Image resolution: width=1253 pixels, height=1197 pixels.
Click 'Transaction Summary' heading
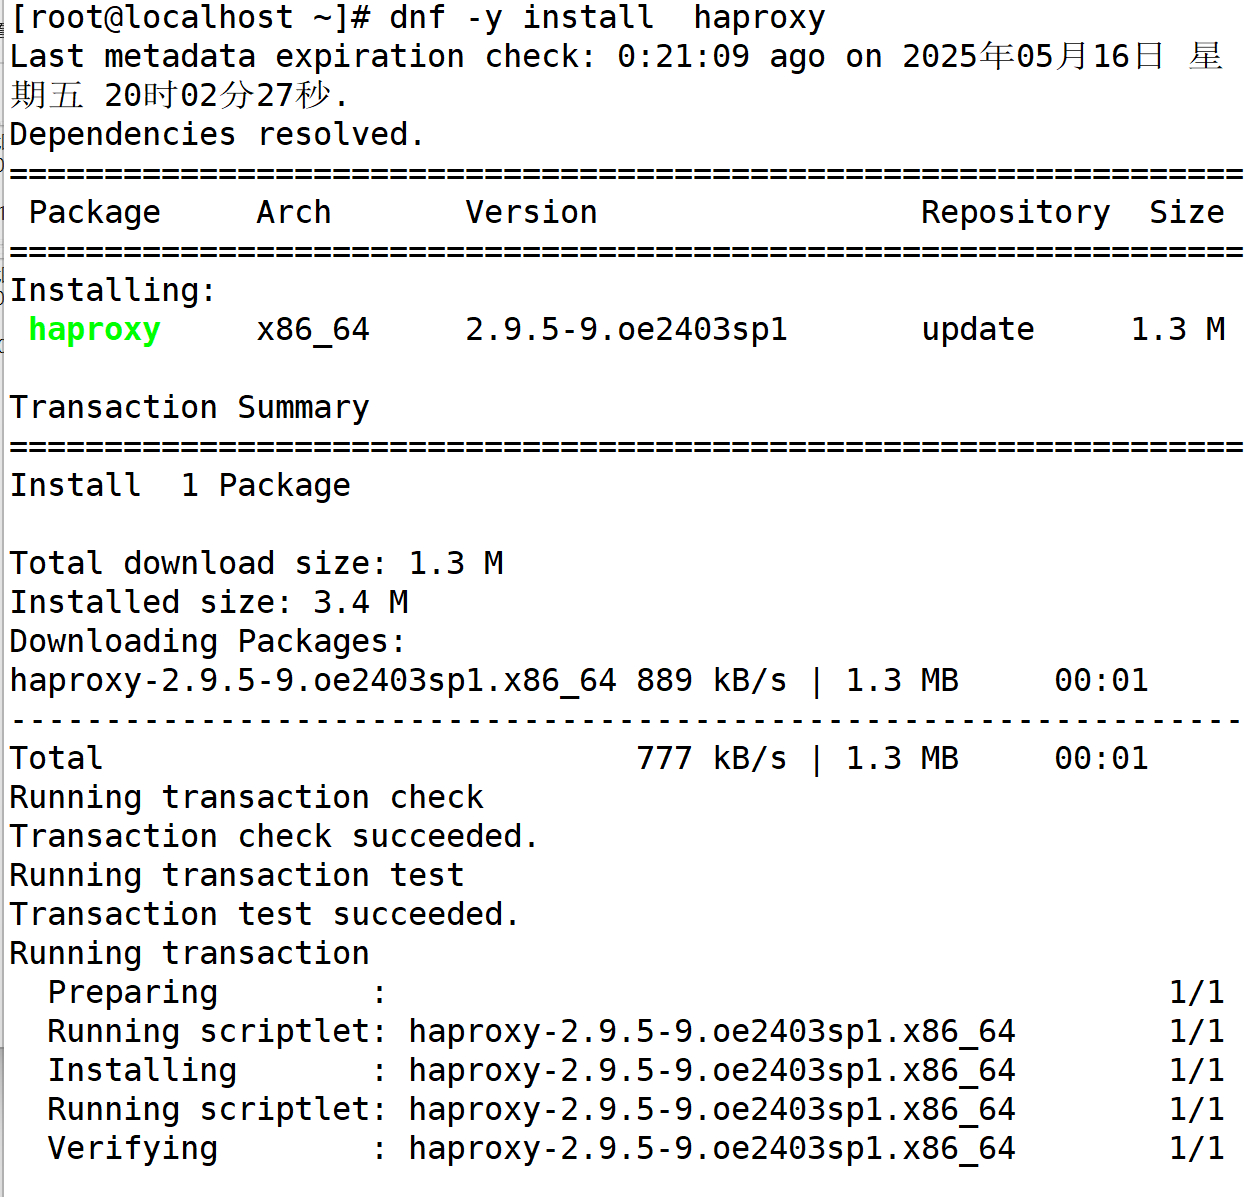pos(190,408)
